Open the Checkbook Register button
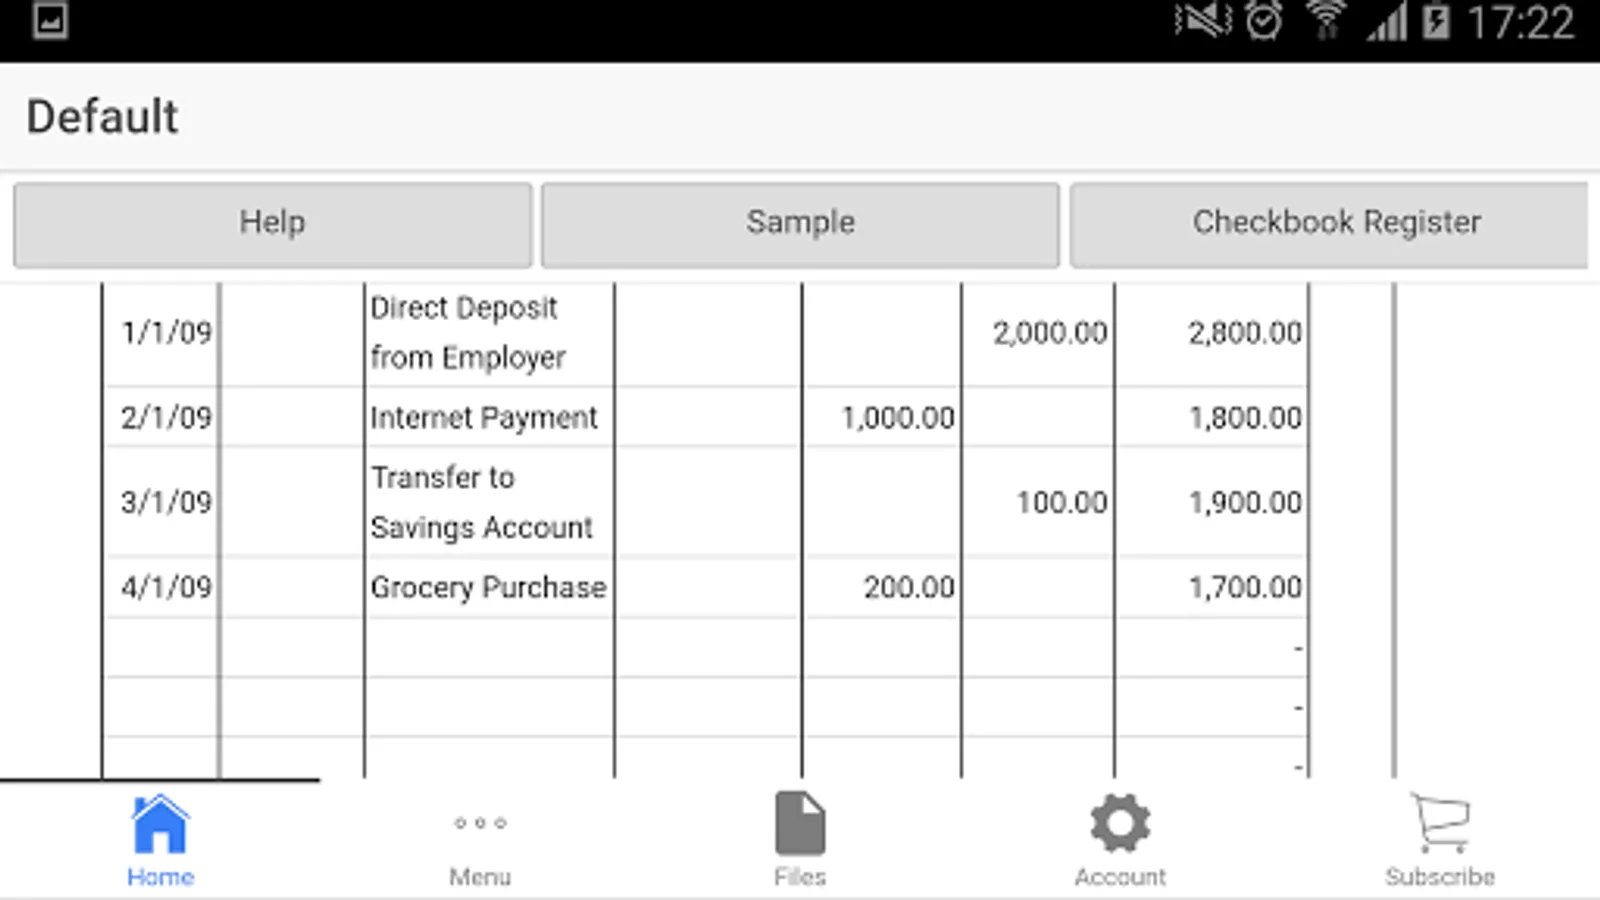The image size is (1600, 900). [1329, 224]
